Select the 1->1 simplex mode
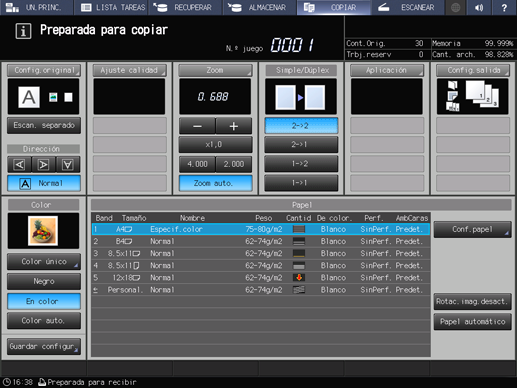The width and height of the screenshot is (517, 388). (301, 183)
